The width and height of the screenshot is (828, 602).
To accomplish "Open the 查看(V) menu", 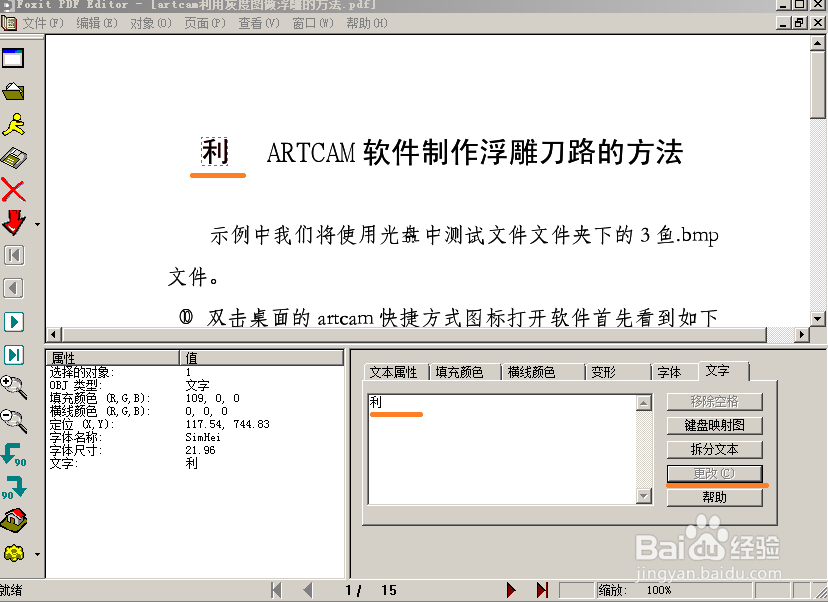I will pos(259,23).
